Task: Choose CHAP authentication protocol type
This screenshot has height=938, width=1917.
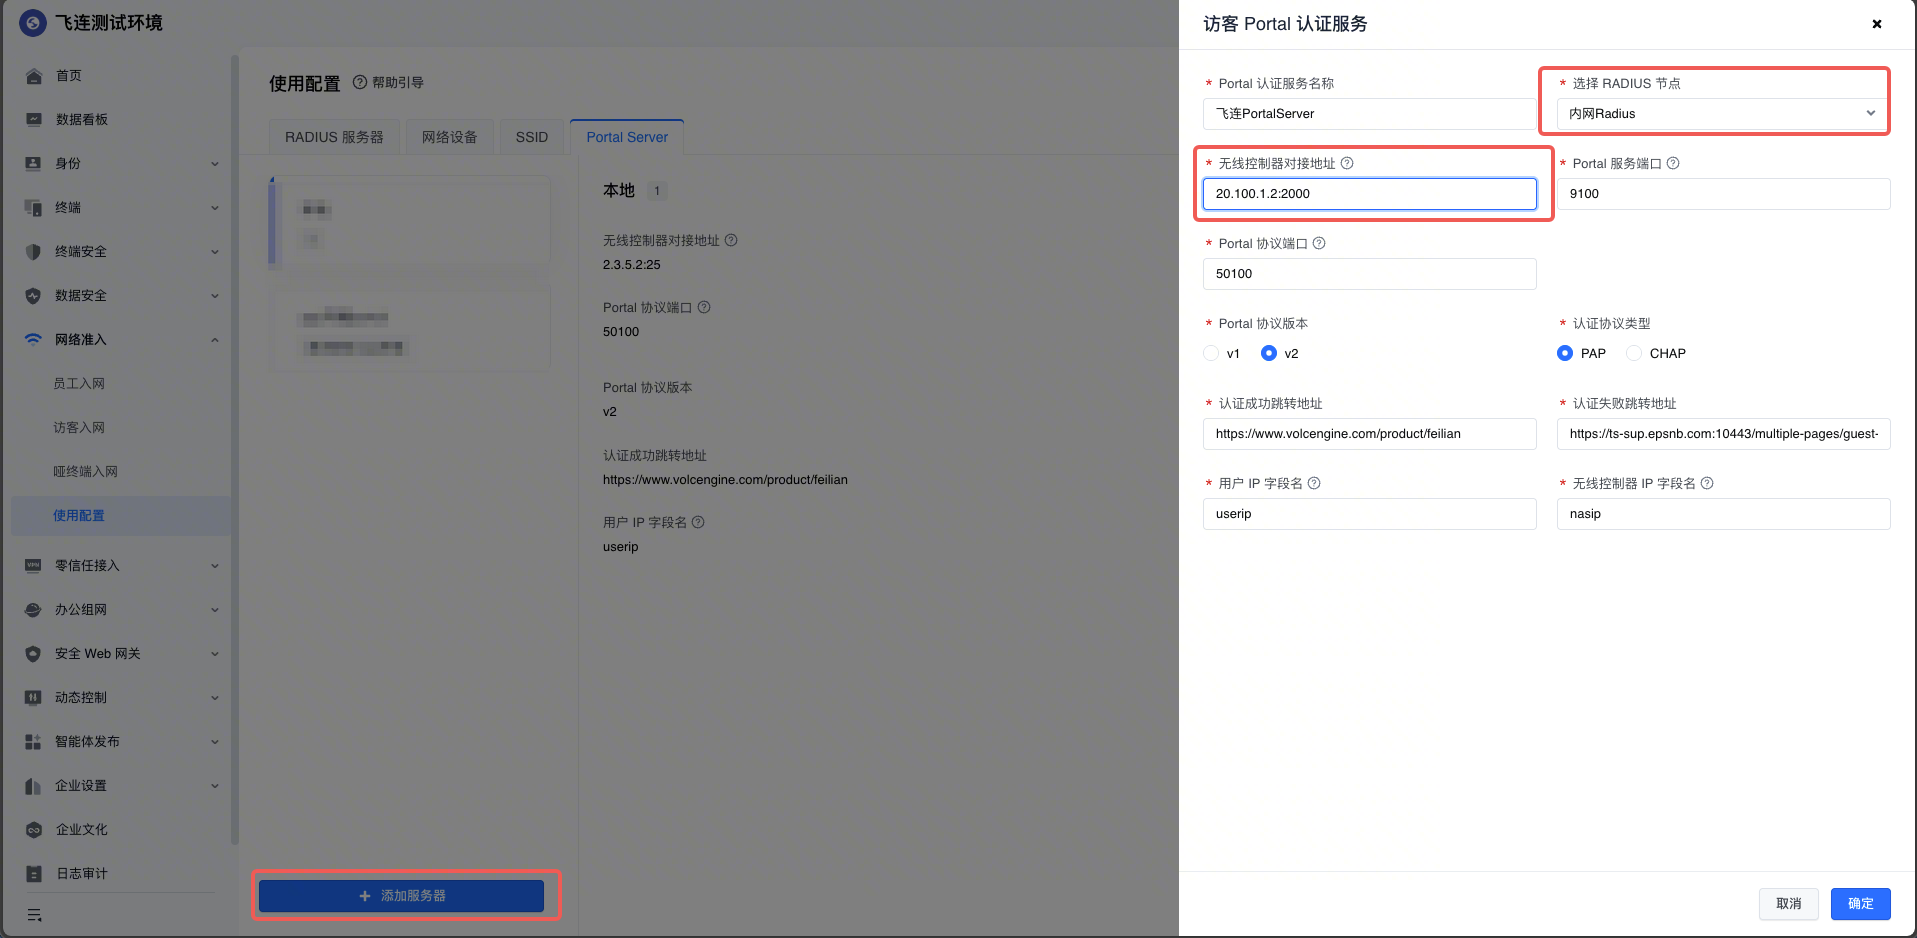Action: click(x=1634, y=353)
